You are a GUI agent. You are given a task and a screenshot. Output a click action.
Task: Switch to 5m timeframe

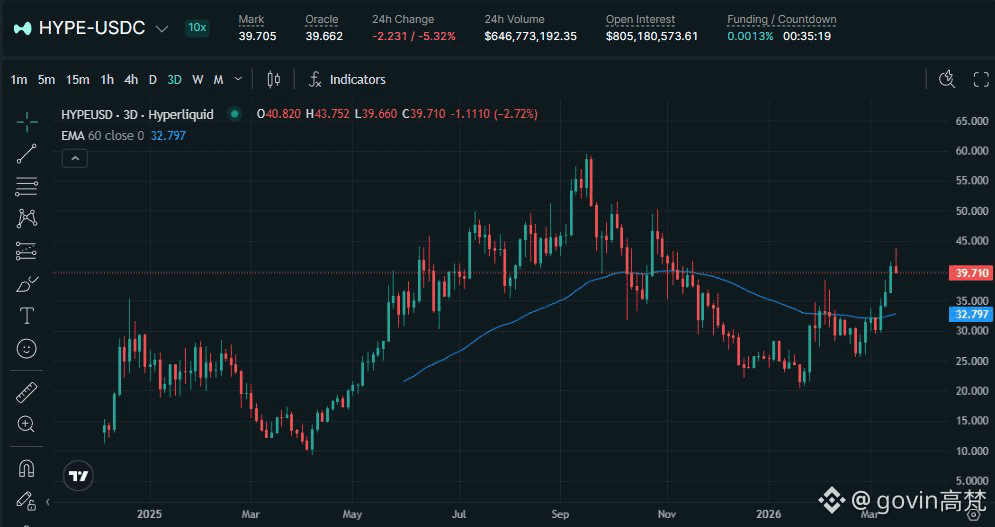46,79
